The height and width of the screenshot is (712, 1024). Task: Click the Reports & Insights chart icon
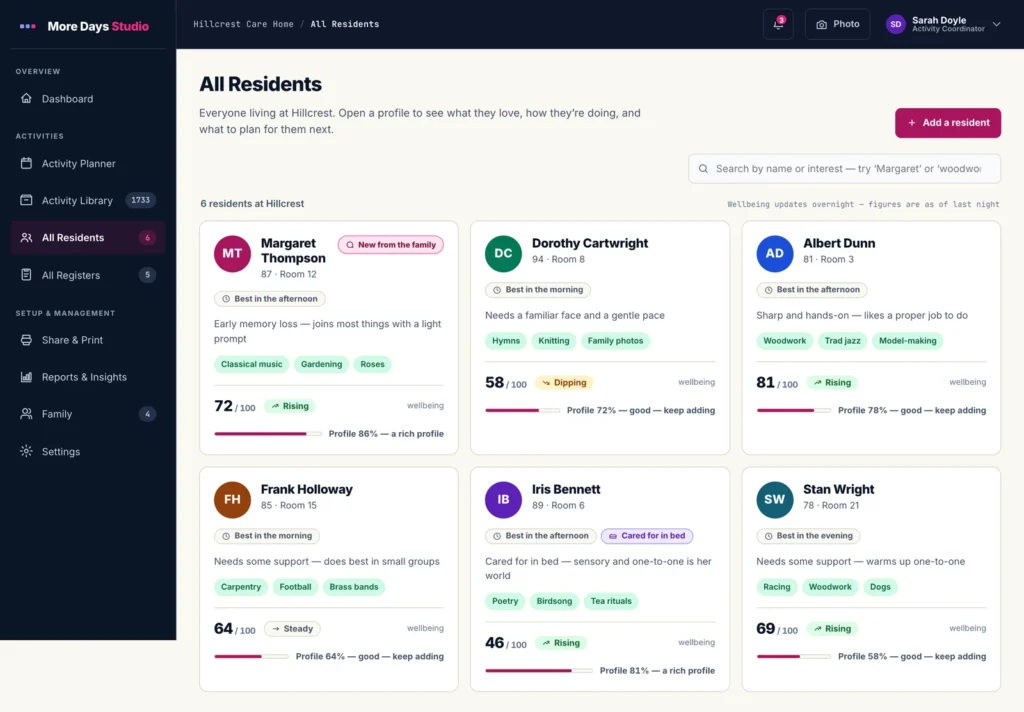click(x=26, y=377)
